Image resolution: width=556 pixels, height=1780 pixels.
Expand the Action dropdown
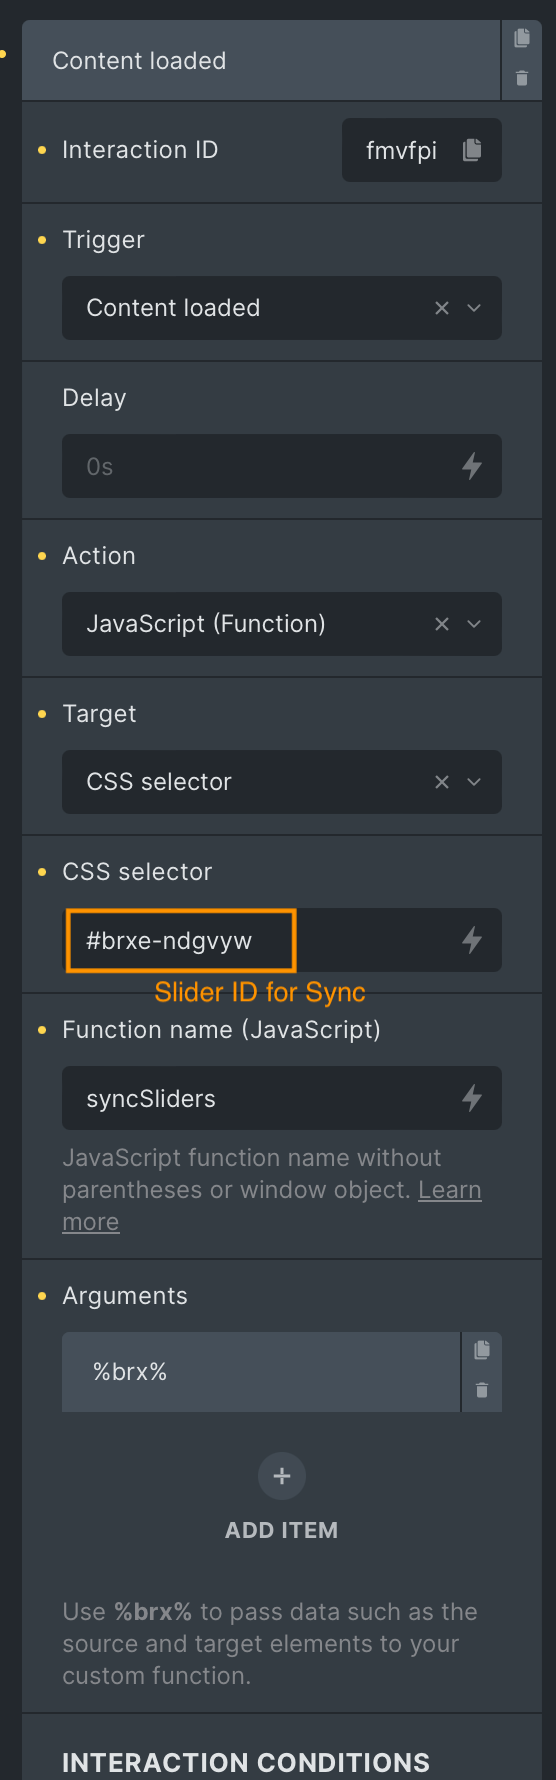point(474,624)
